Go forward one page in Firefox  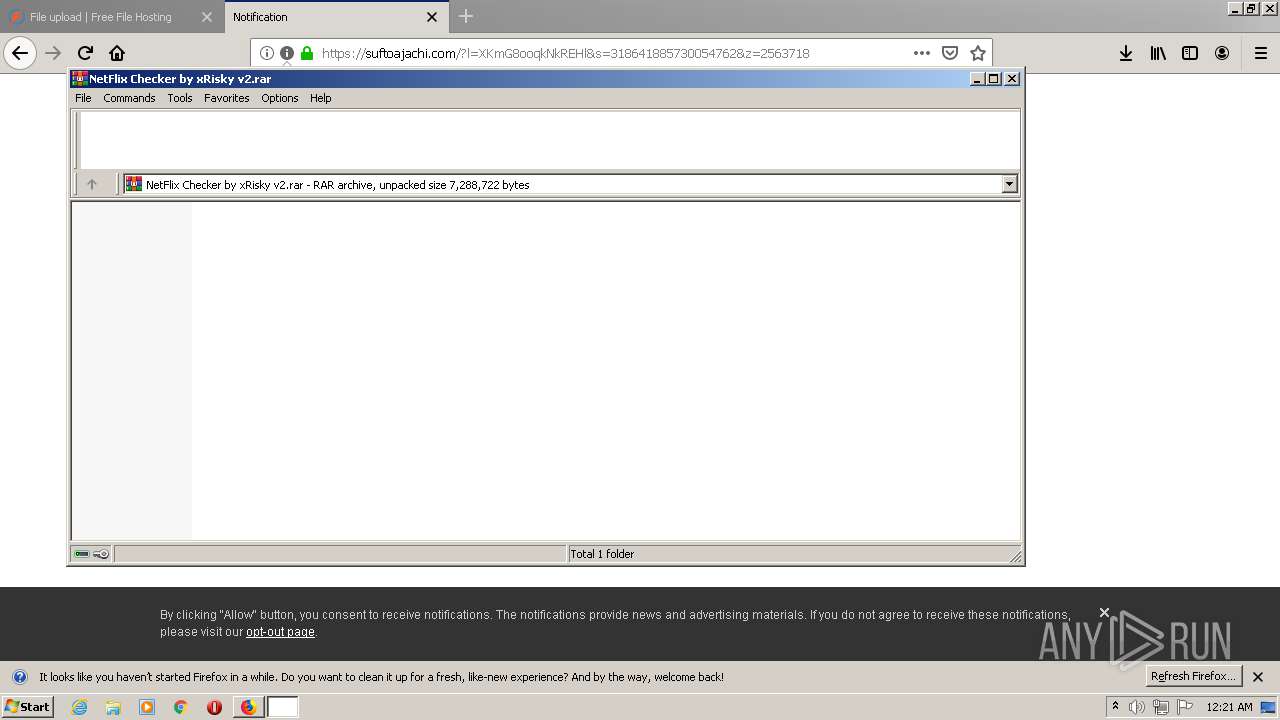point(53,53)
